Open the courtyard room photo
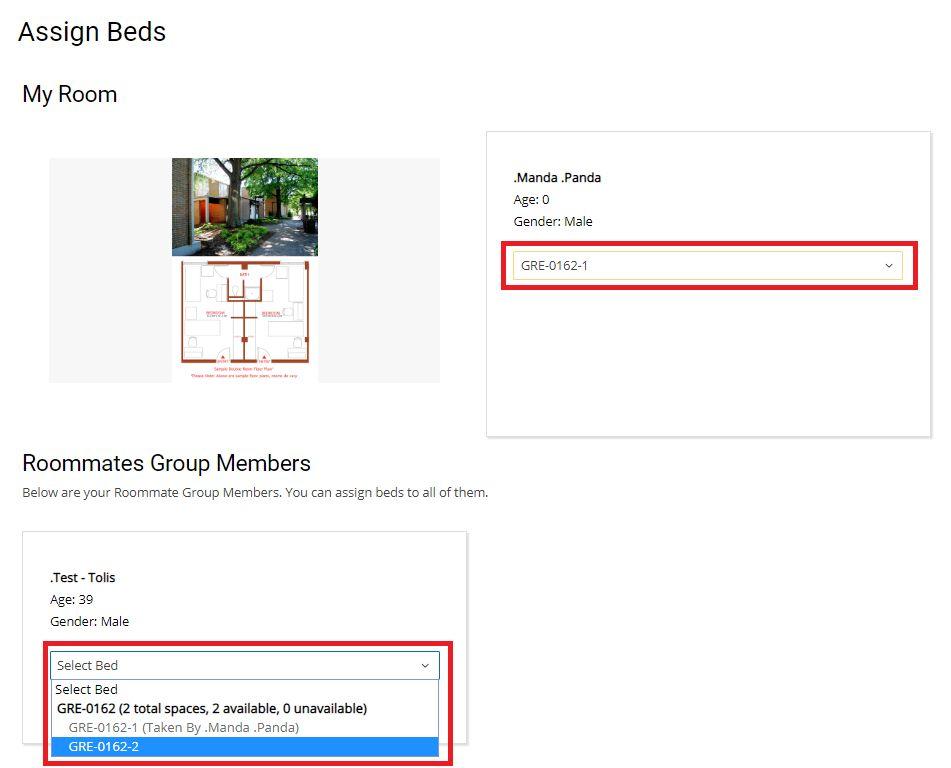Viewport: 951px width, 768px height. 245,206
